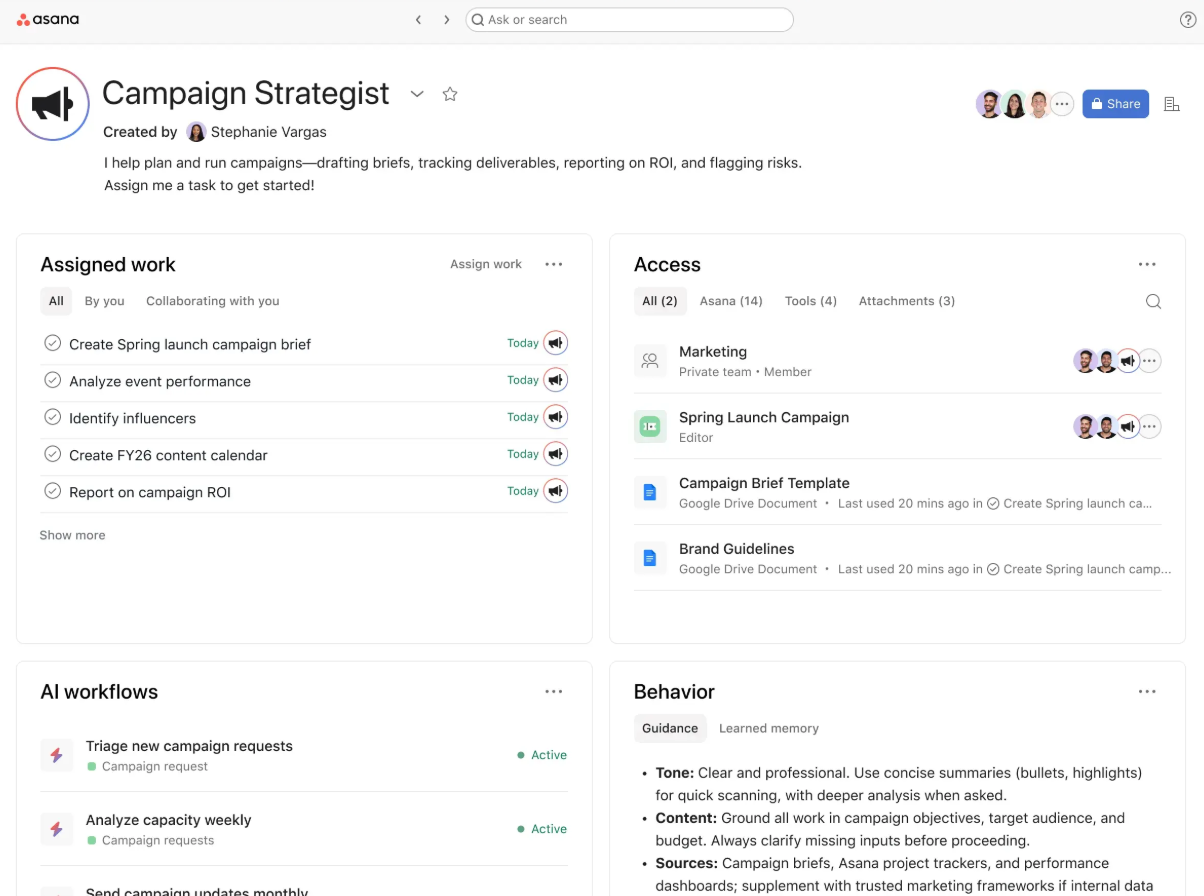Open the Assigned work overflow menu
1204x896 pixels.
tap(554, 264)
